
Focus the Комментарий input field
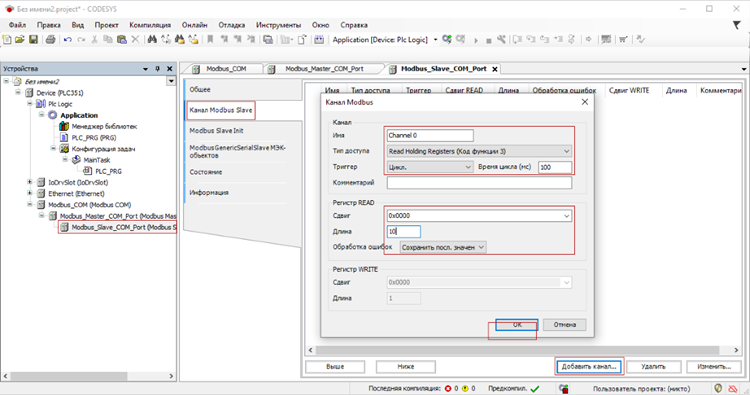[x=479, y=183]
